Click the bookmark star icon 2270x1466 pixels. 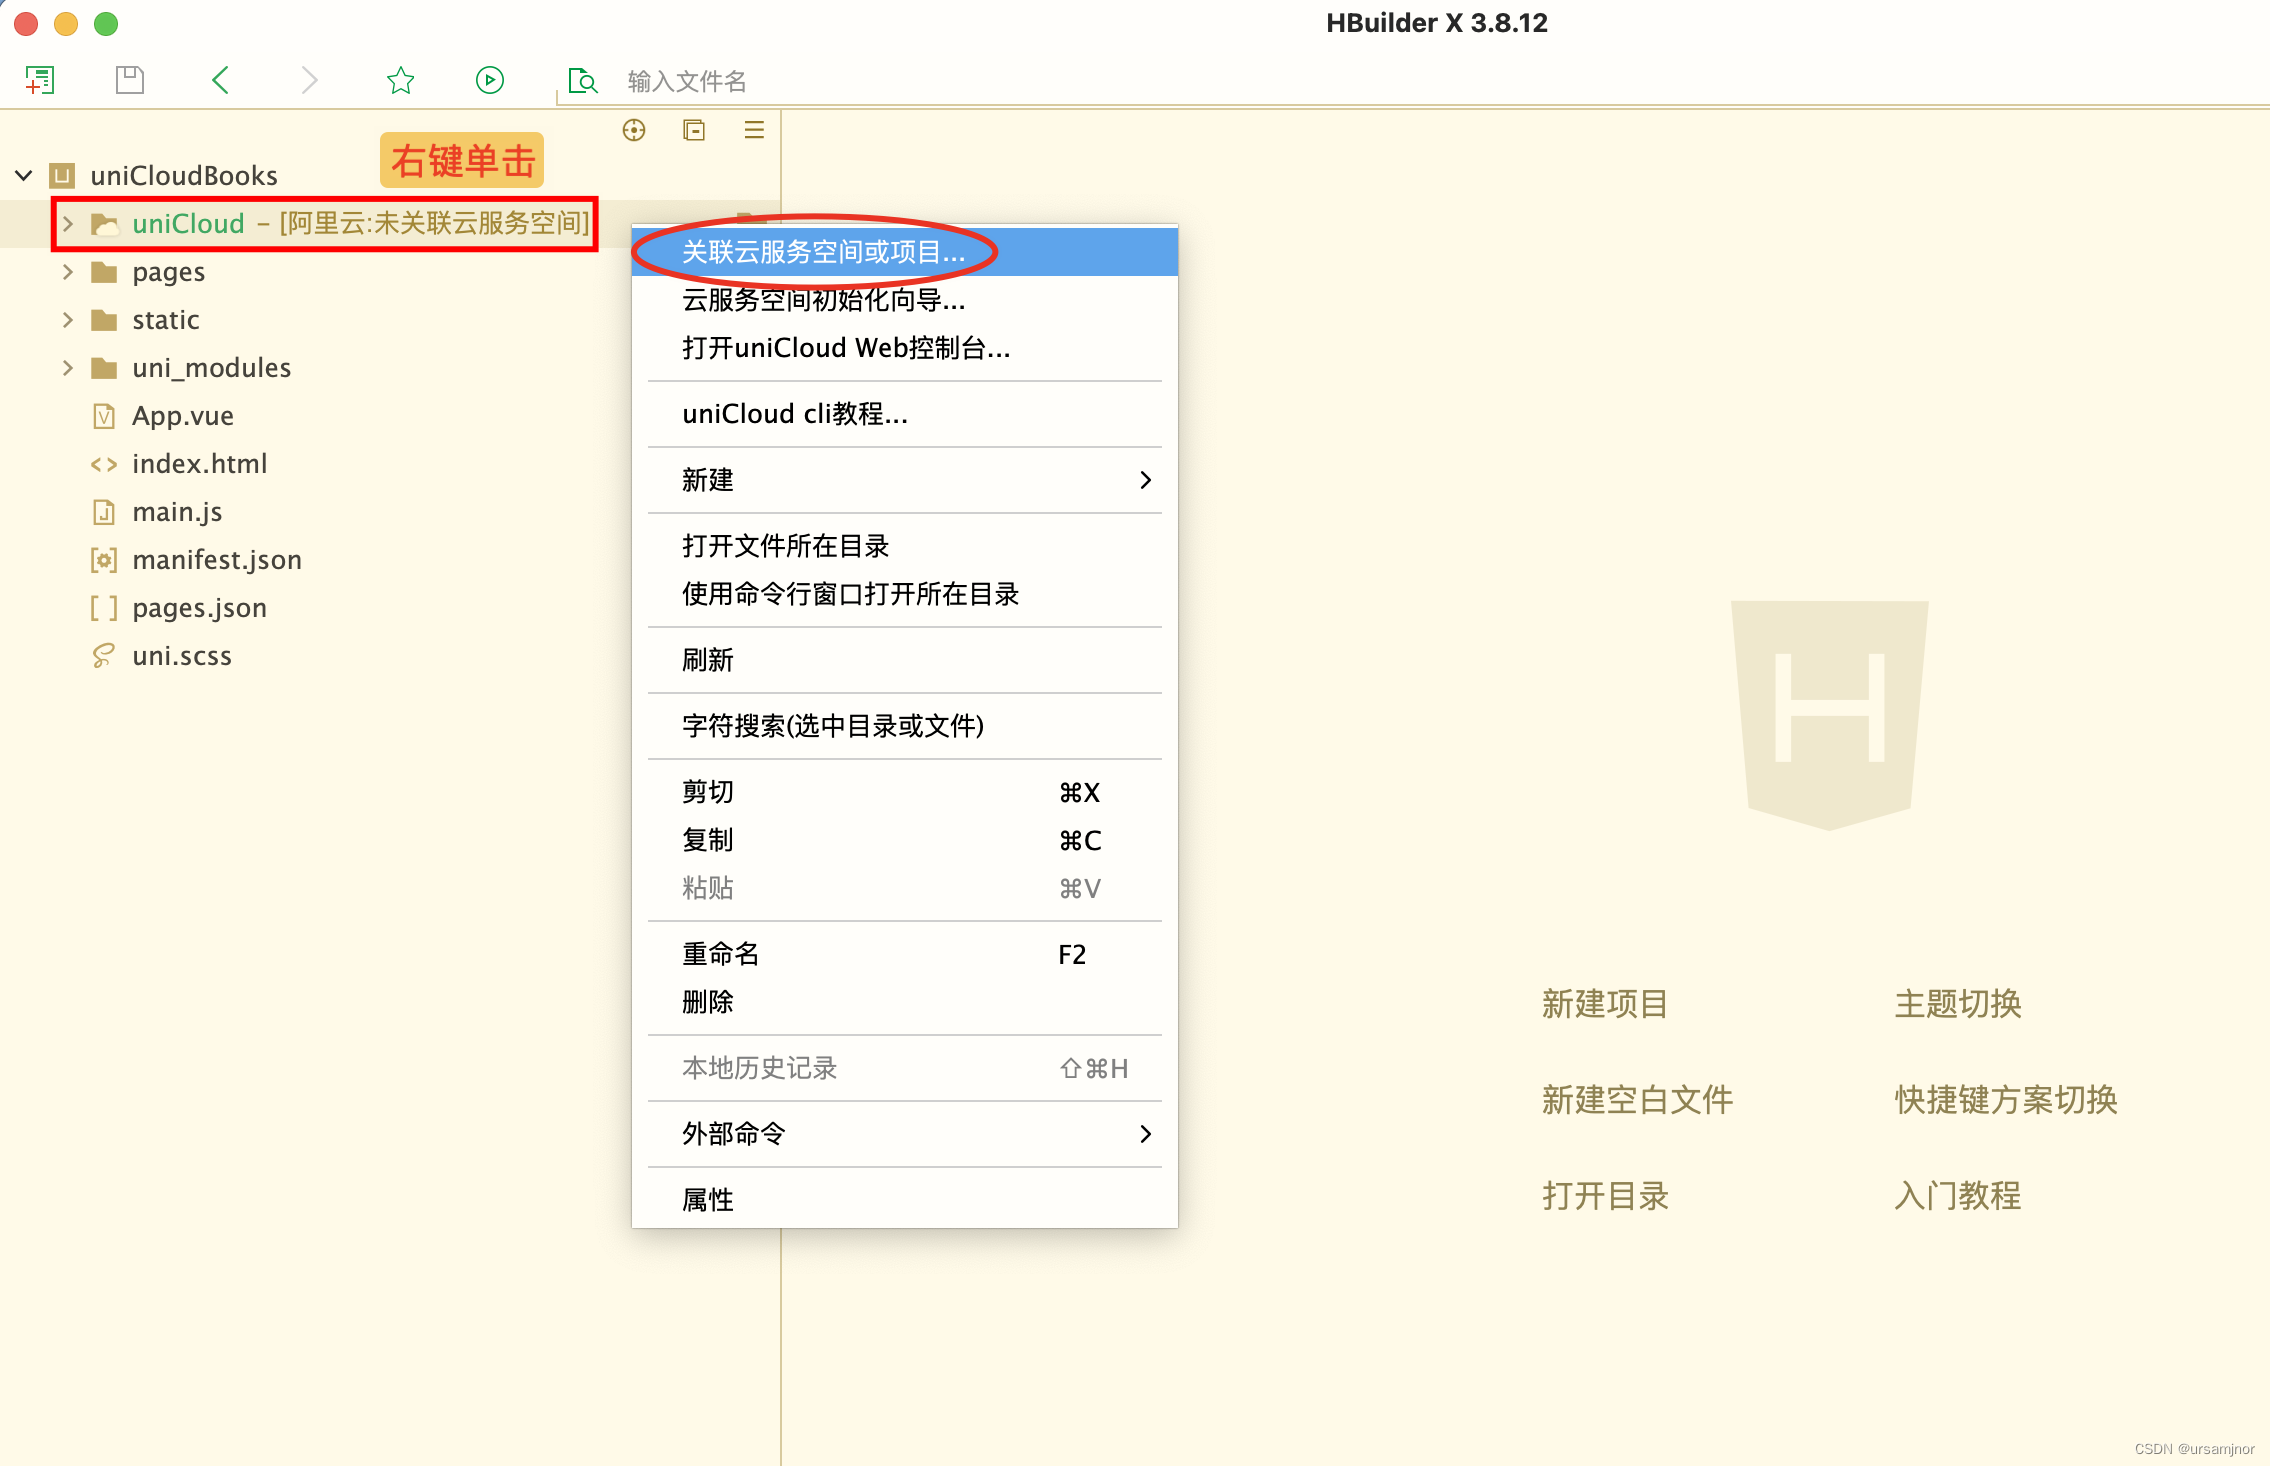[401, 80]
